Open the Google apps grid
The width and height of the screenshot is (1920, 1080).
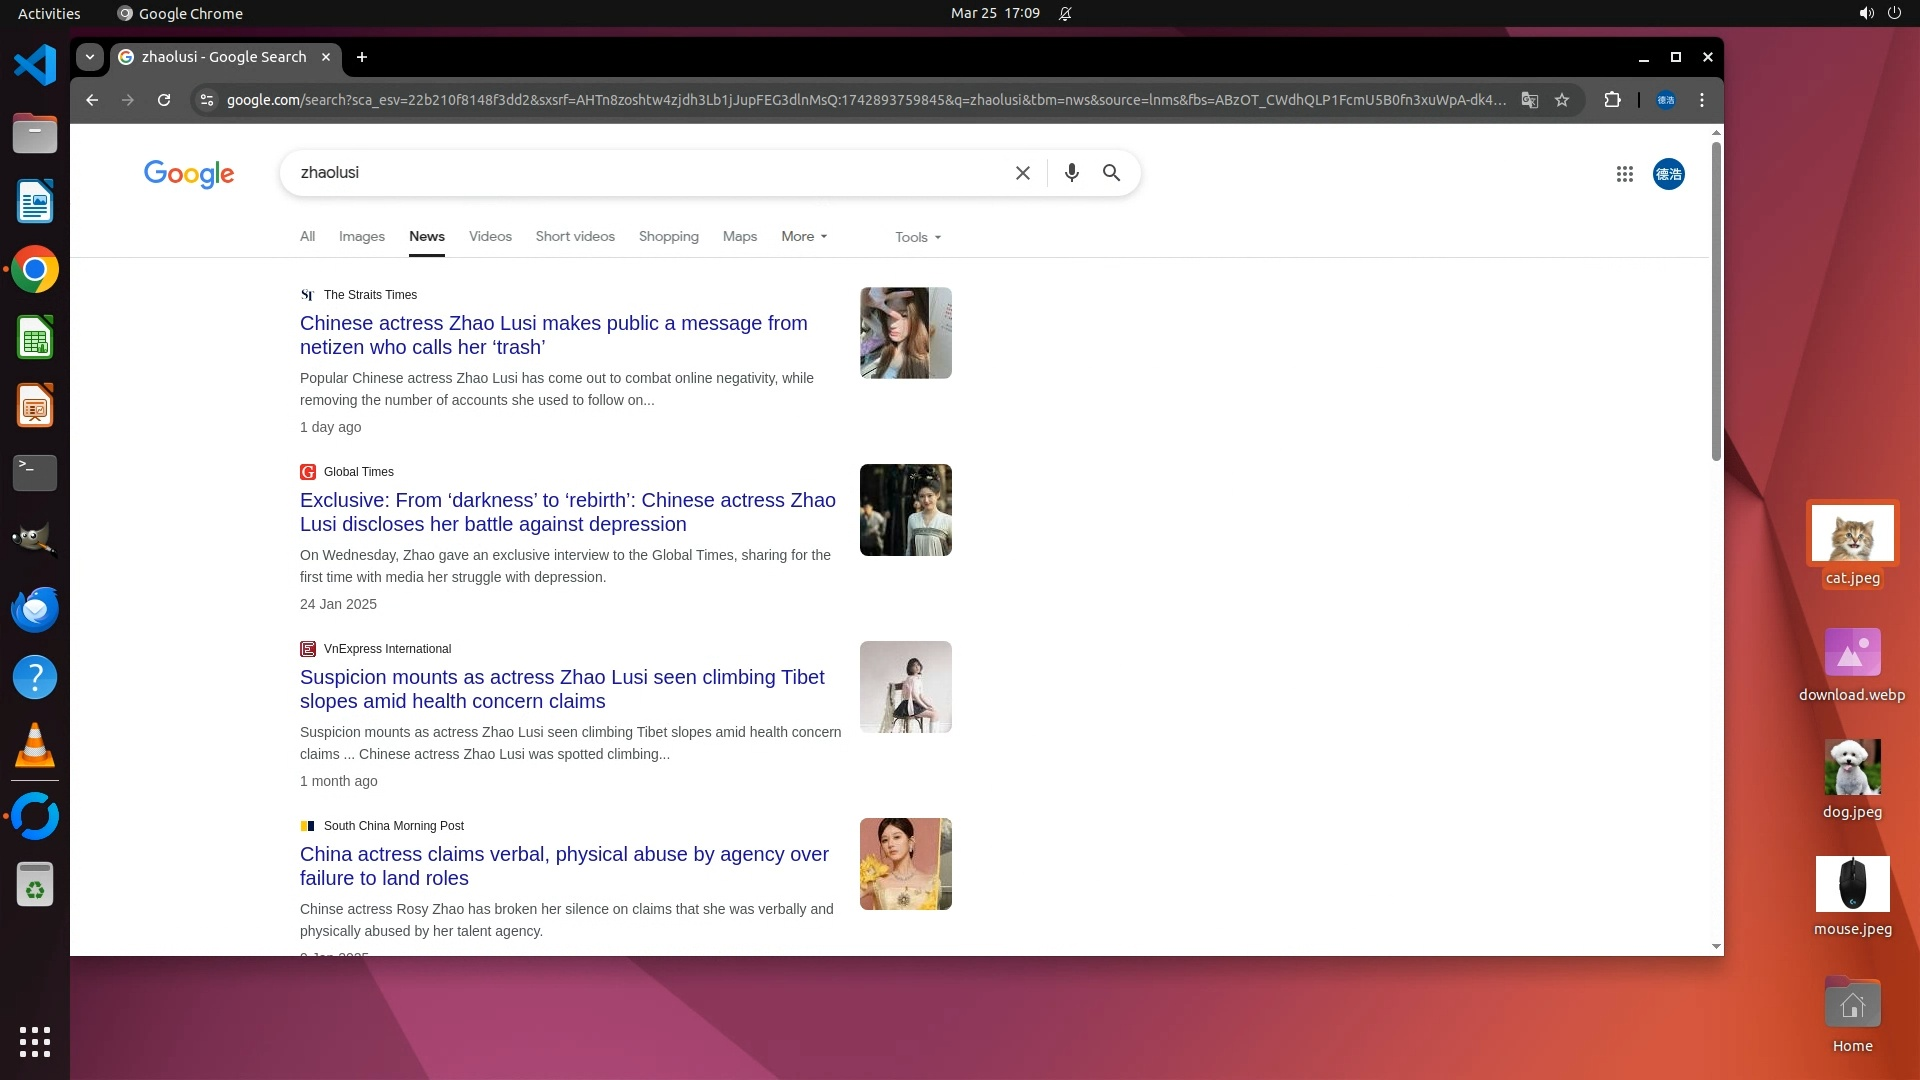pyautogui.click(x=1624, y=174)
